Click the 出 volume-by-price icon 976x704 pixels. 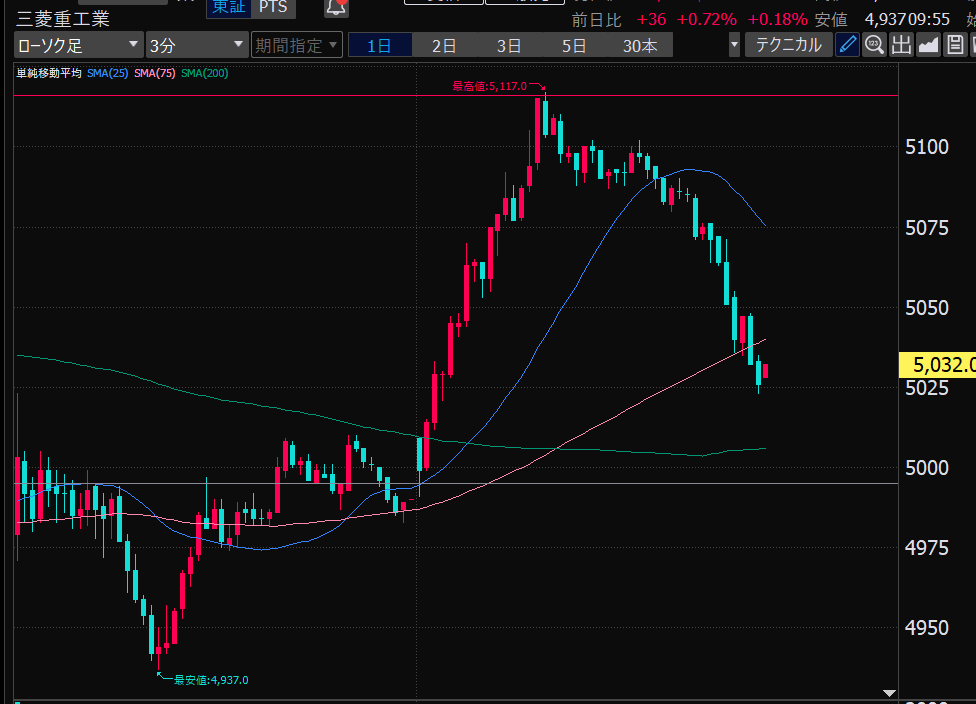901,45
